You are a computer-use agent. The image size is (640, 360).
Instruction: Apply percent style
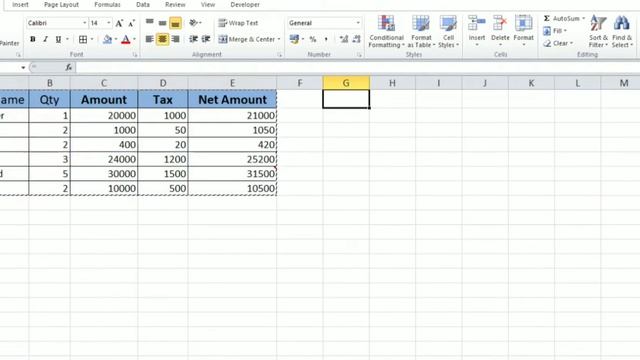click(313, 39)
